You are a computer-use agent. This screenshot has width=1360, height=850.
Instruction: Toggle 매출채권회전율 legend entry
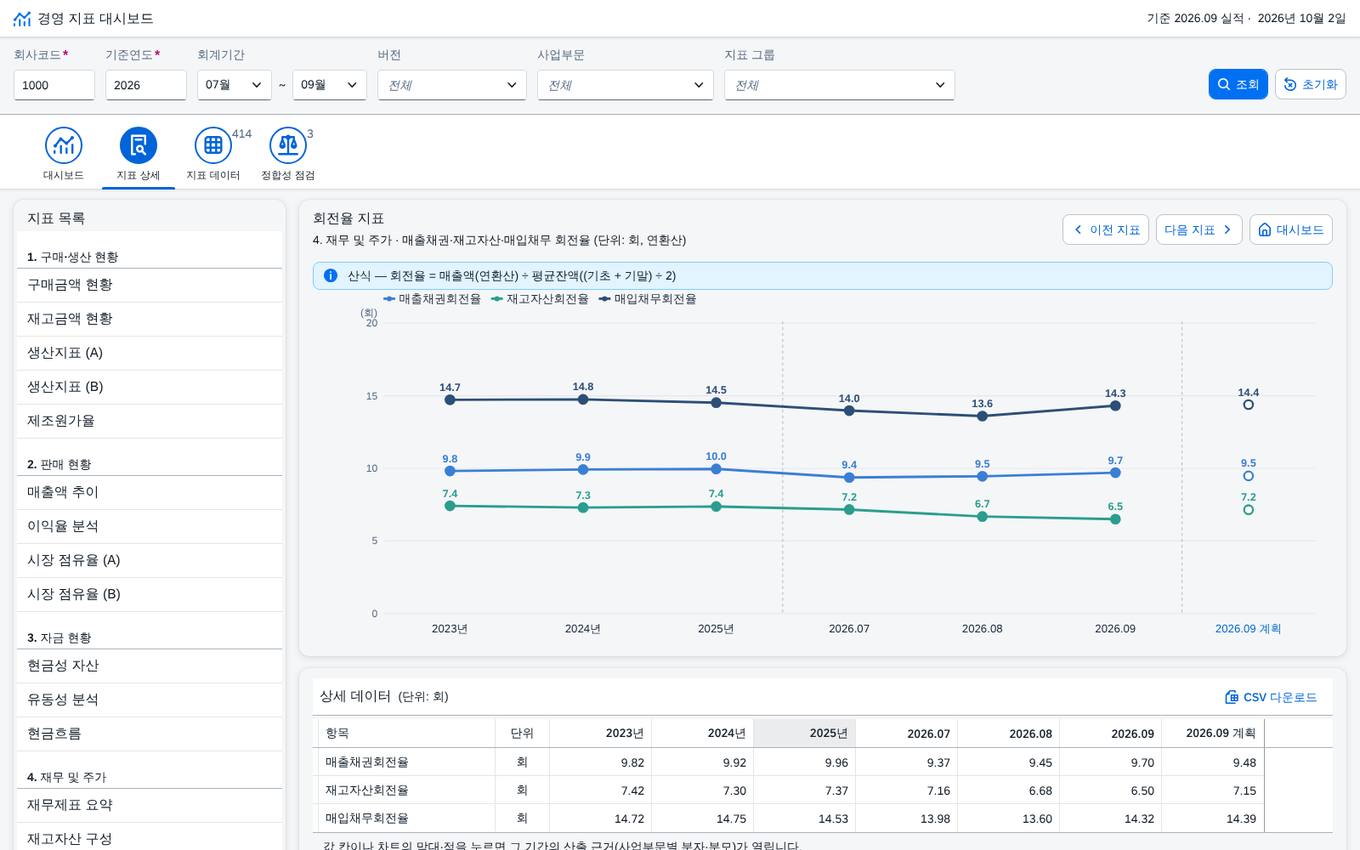coord(432,299)
